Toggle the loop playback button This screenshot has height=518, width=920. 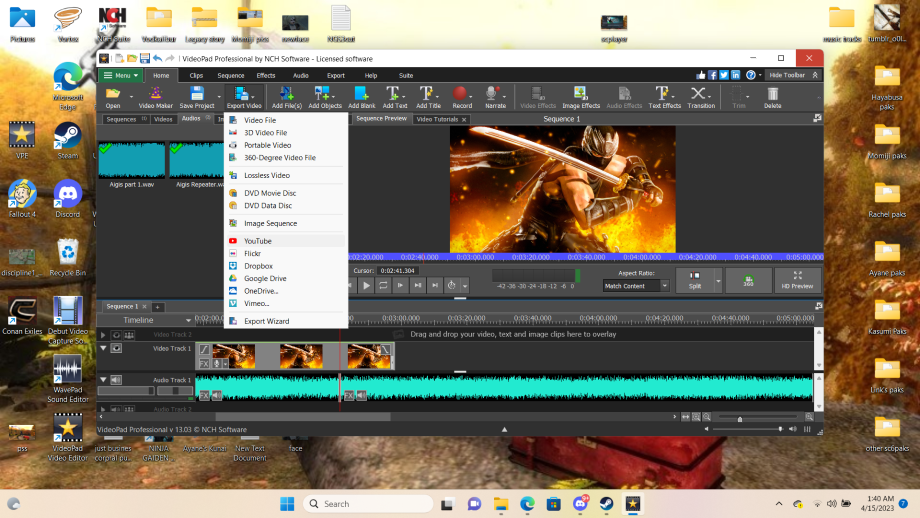click(x=383, y=286)
